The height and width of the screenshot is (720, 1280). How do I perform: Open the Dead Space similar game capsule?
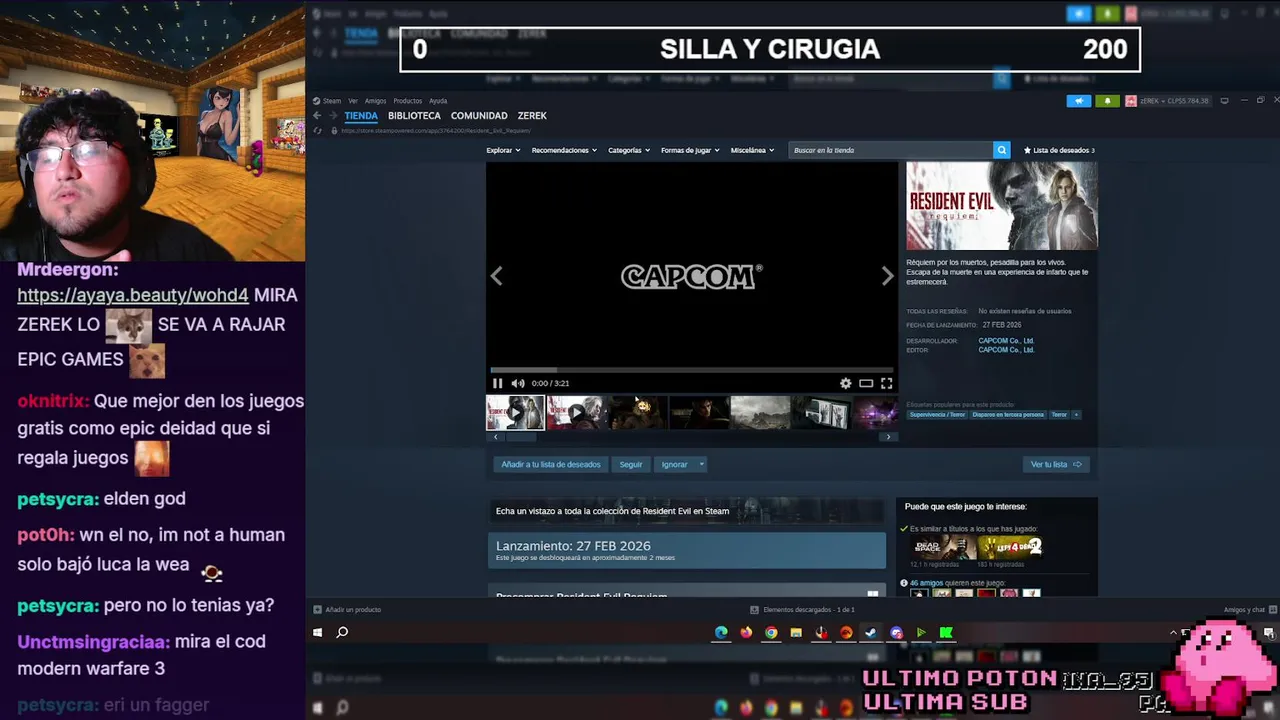click(x=942, y=547)
